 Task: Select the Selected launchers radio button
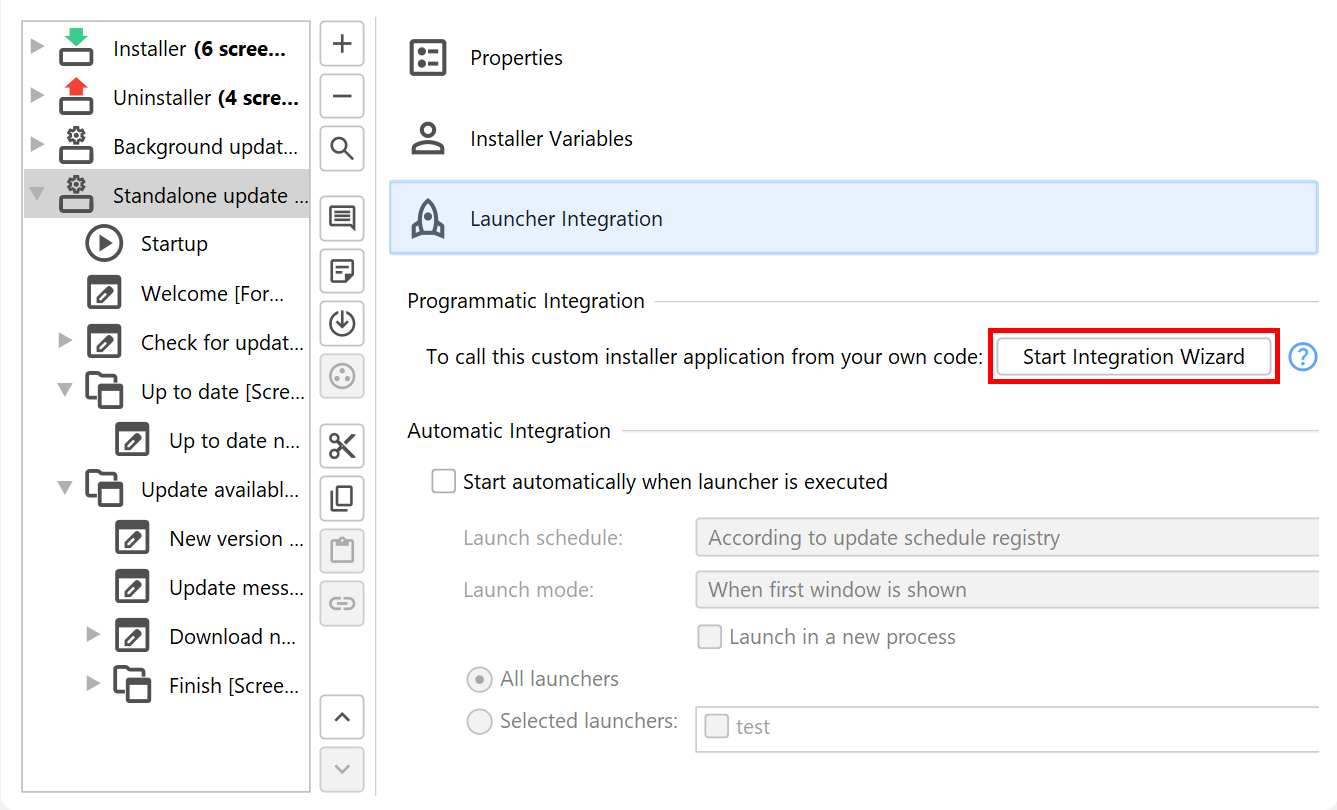pyautogui.click(x=480, y=721)
